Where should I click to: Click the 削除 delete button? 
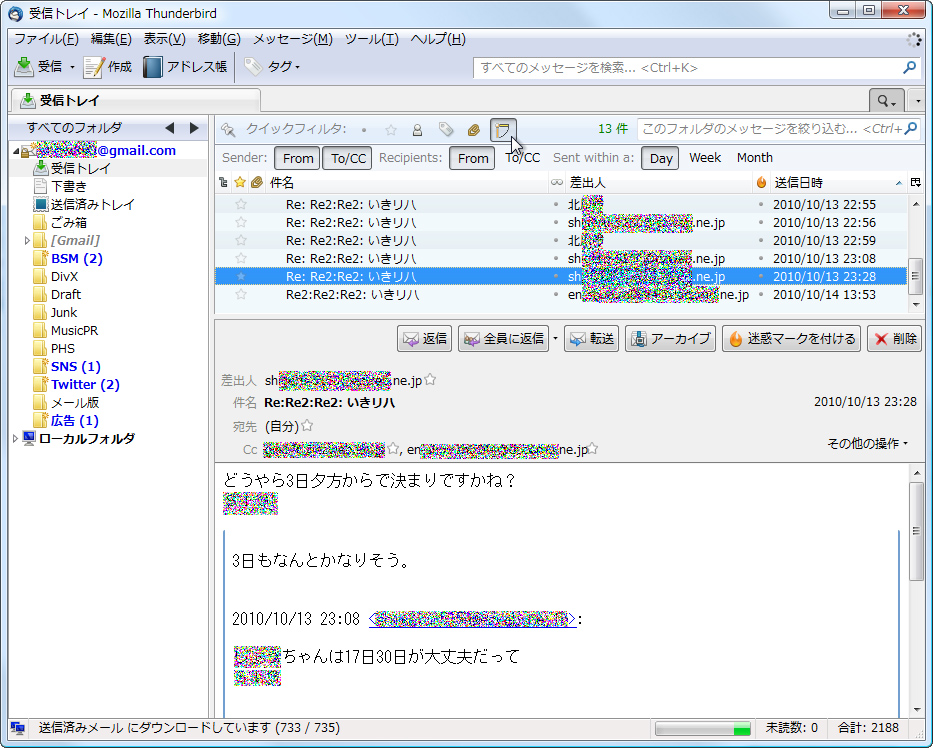(893, 338)
